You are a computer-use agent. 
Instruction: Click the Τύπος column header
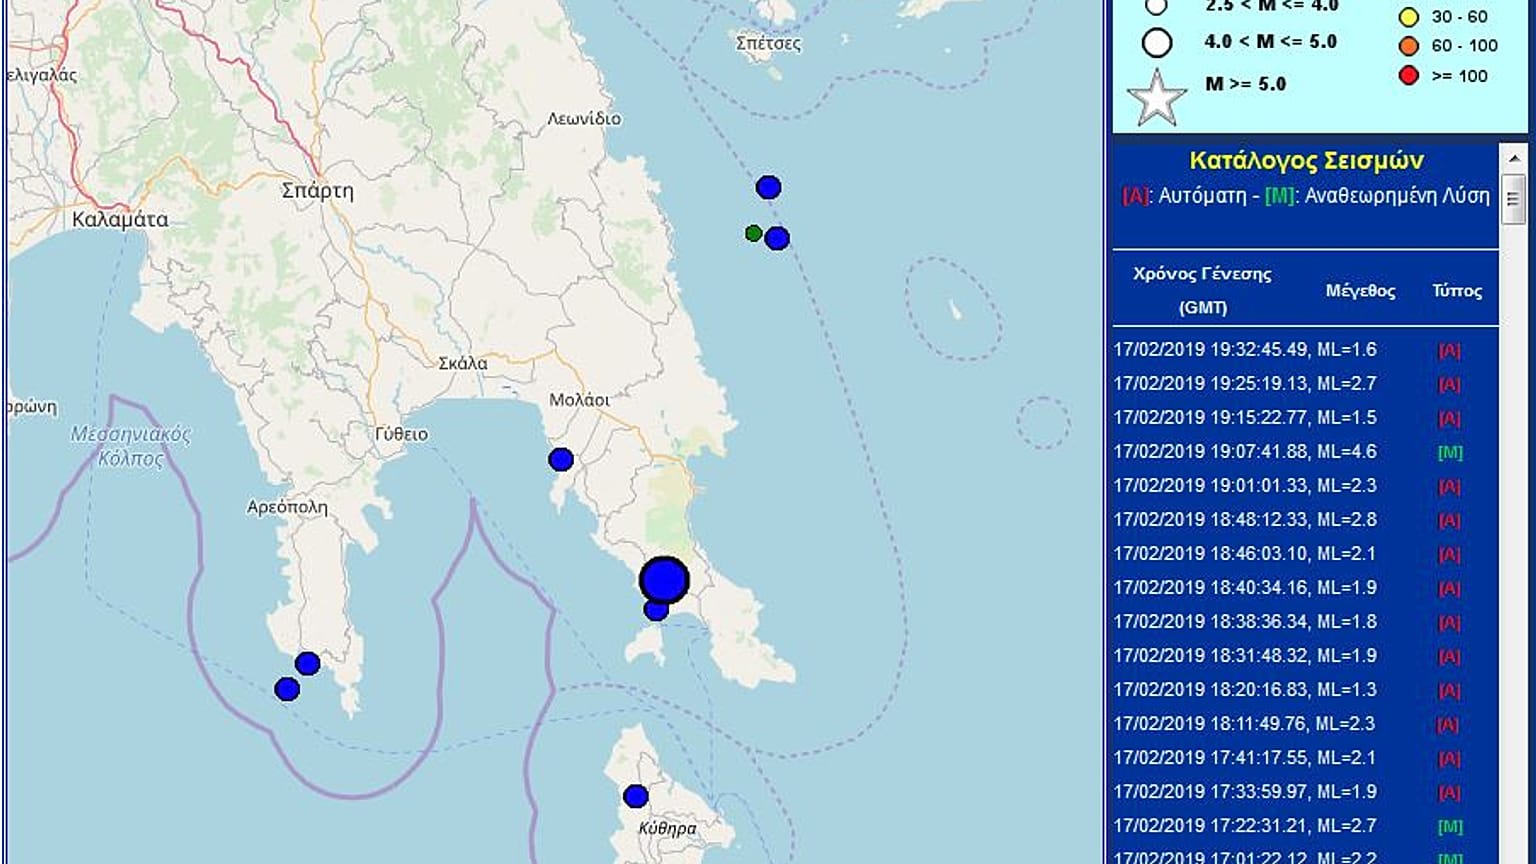pyautogui.click(x=1457, y=291)
